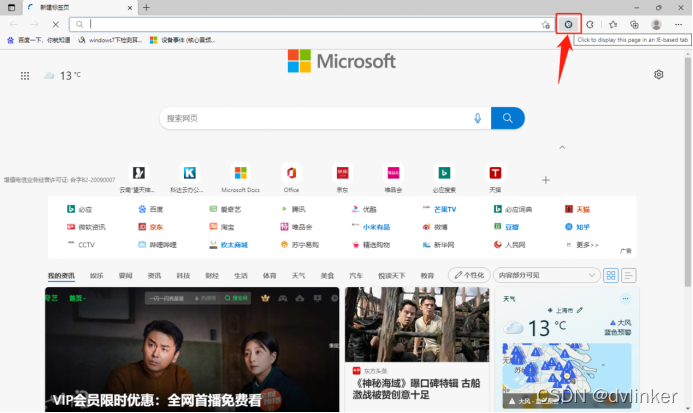Open the browser Settings and more menu
This screenshot has width=693, height=413.
679,24
